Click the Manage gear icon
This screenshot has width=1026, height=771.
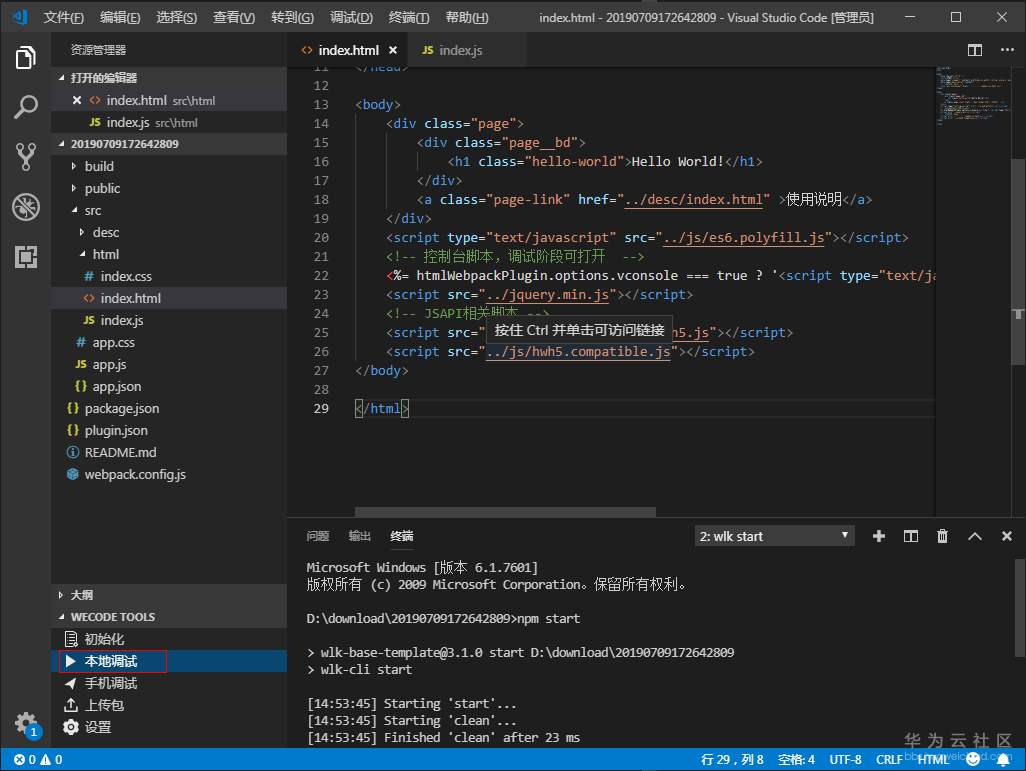pos(26,723)
